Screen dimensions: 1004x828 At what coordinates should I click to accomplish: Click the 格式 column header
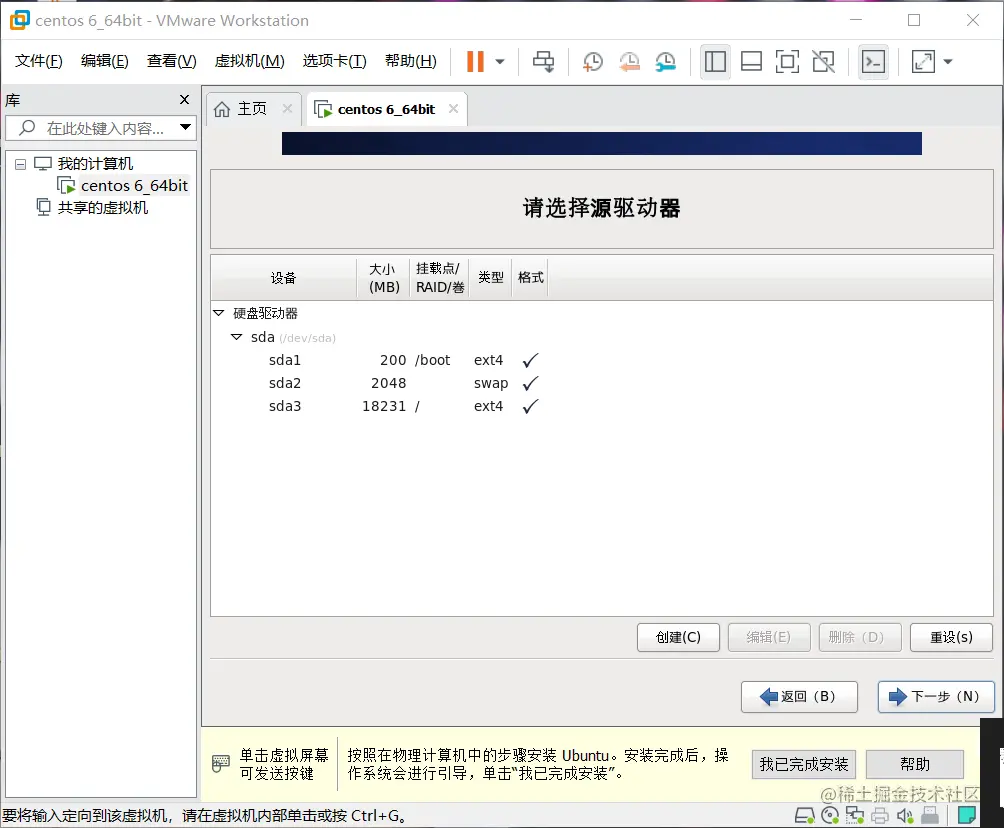pos(530,278)
